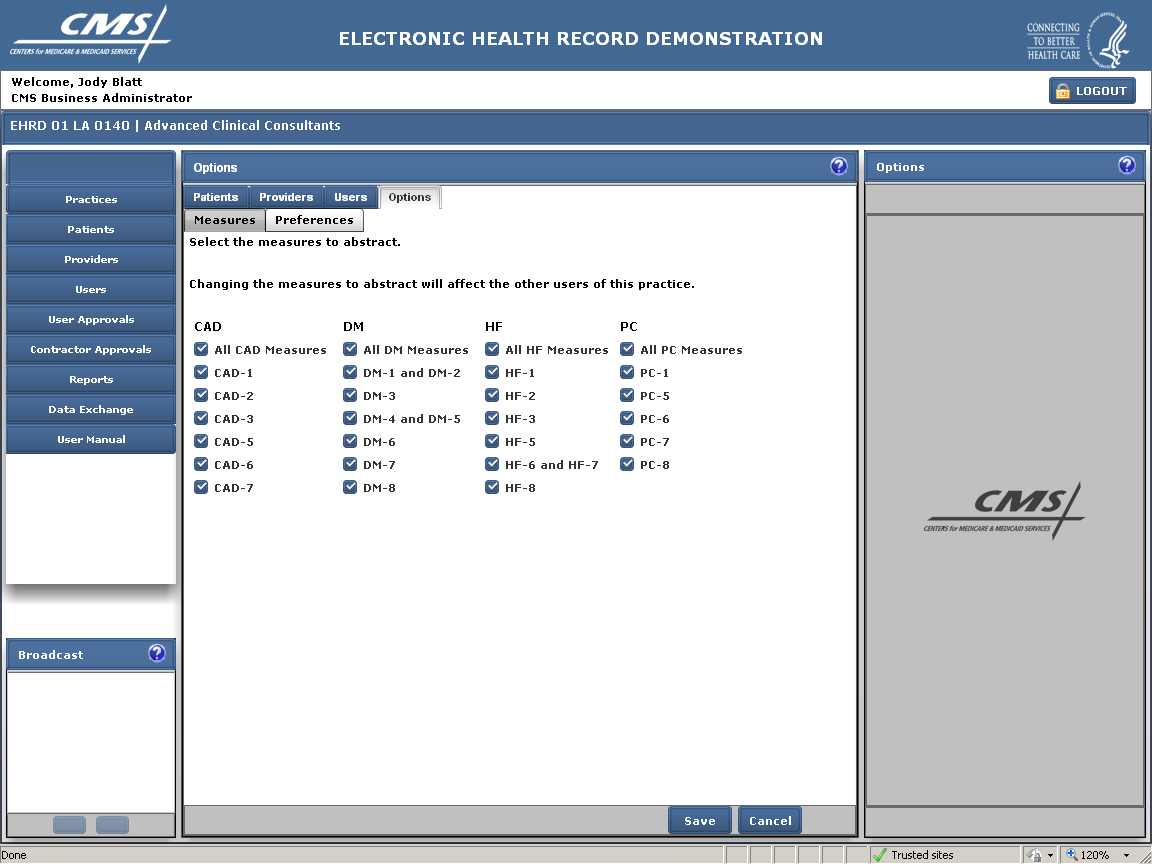Save the selected measures
This screenshot has height=864, width=1152.
point(699,821)
